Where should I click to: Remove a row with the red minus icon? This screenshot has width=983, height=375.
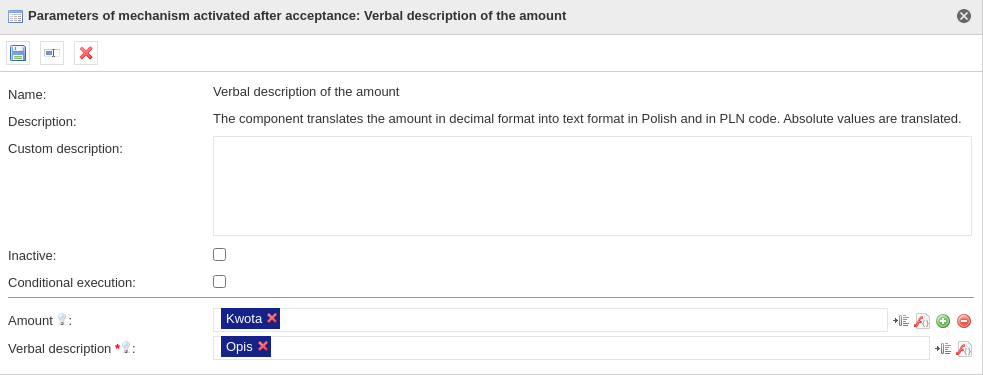[964, 321]
